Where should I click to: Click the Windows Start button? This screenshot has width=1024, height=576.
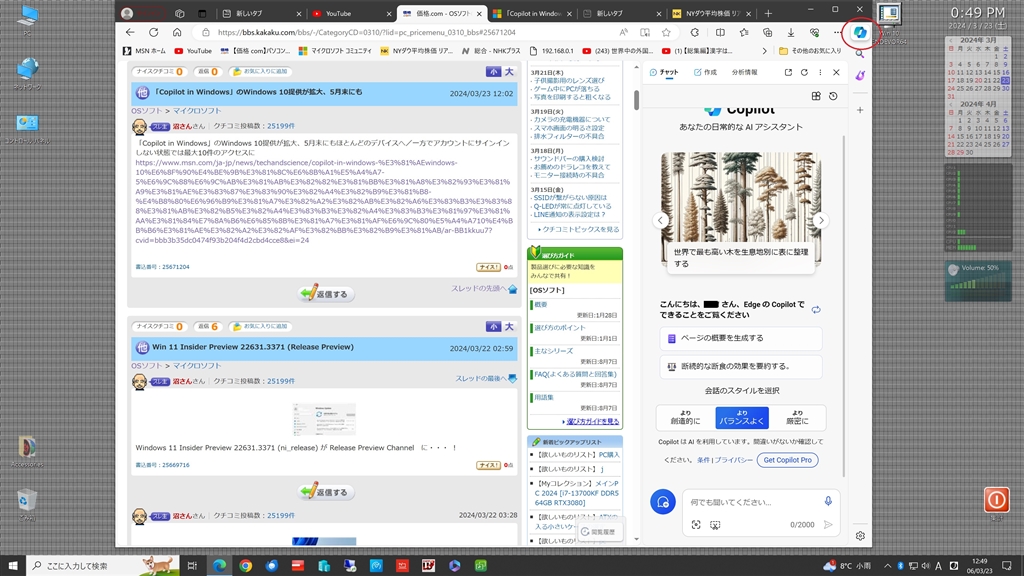point(12,565)
